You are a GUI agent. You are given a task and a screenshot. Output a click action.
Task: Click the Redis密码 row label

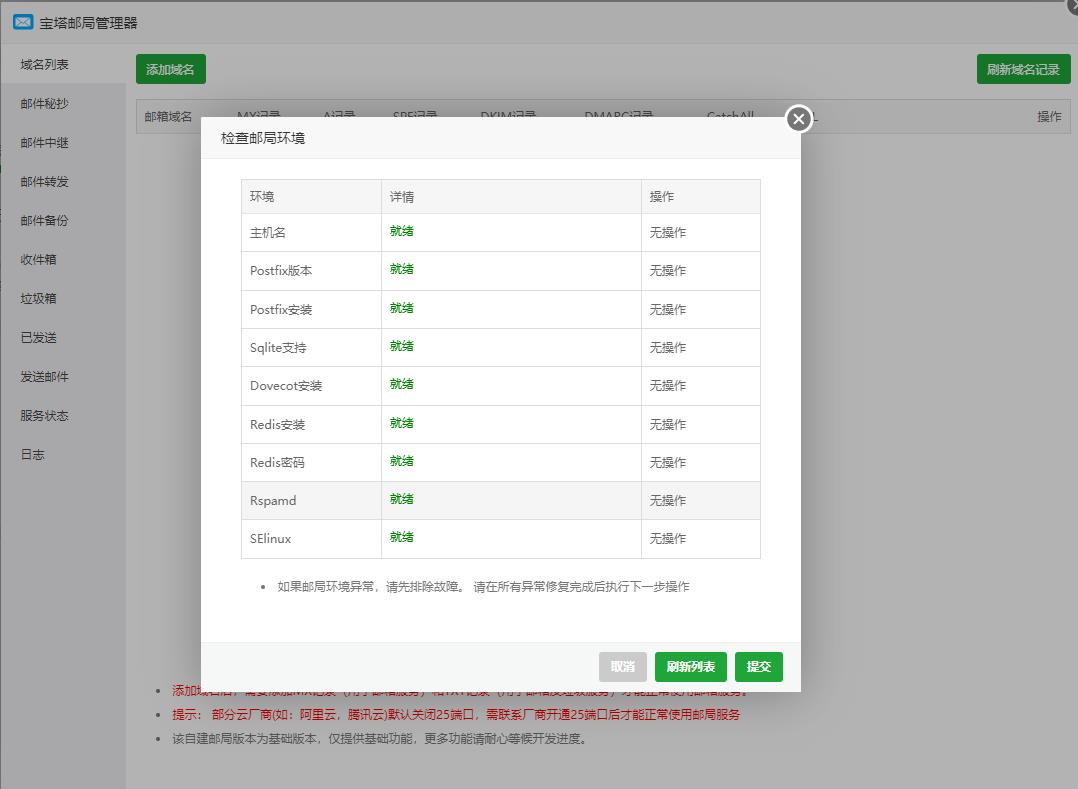[278, 463]
